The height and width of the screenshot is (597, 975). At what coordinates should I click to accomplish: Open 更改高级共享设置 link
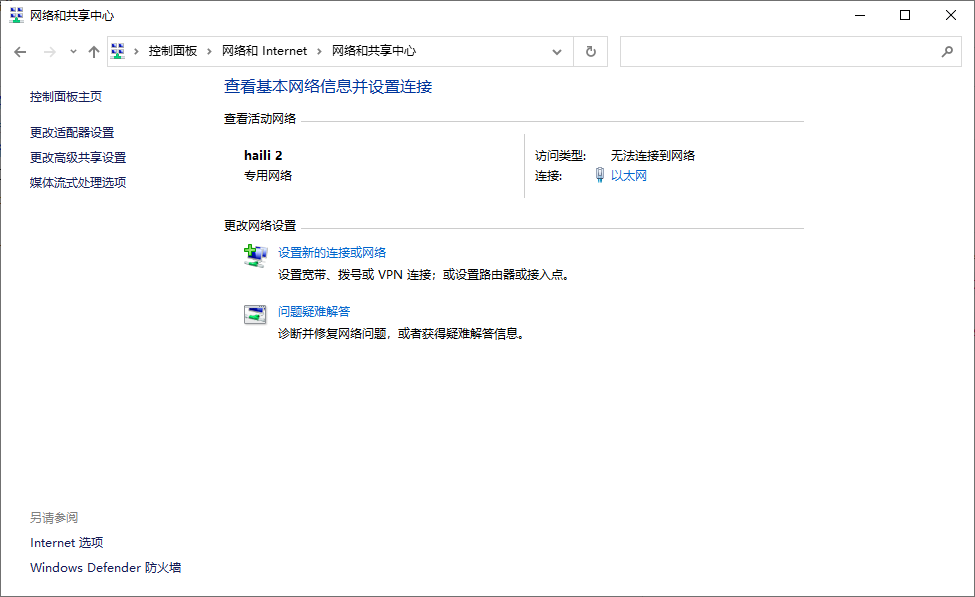tap(78, 157)
